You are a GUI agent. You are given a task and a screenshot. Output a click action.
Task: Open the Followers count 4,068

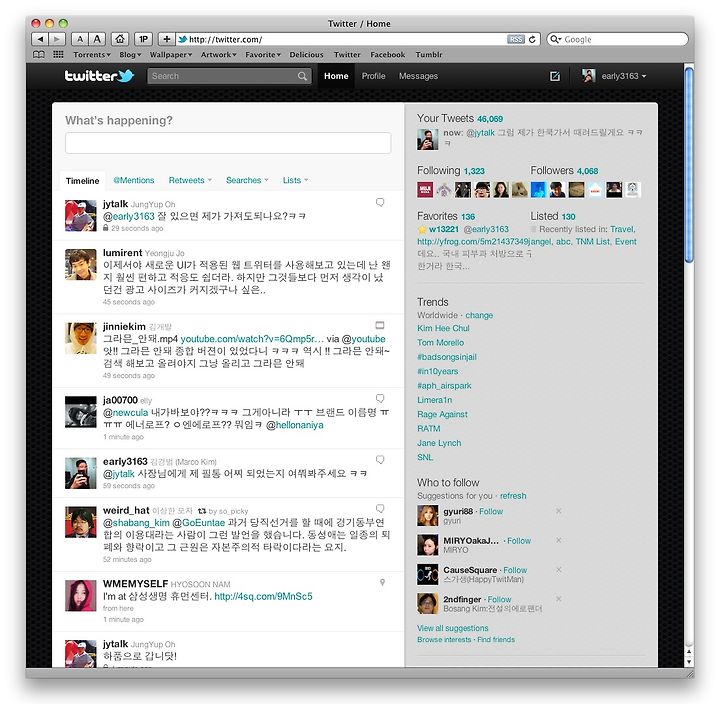tap(587, 171)
